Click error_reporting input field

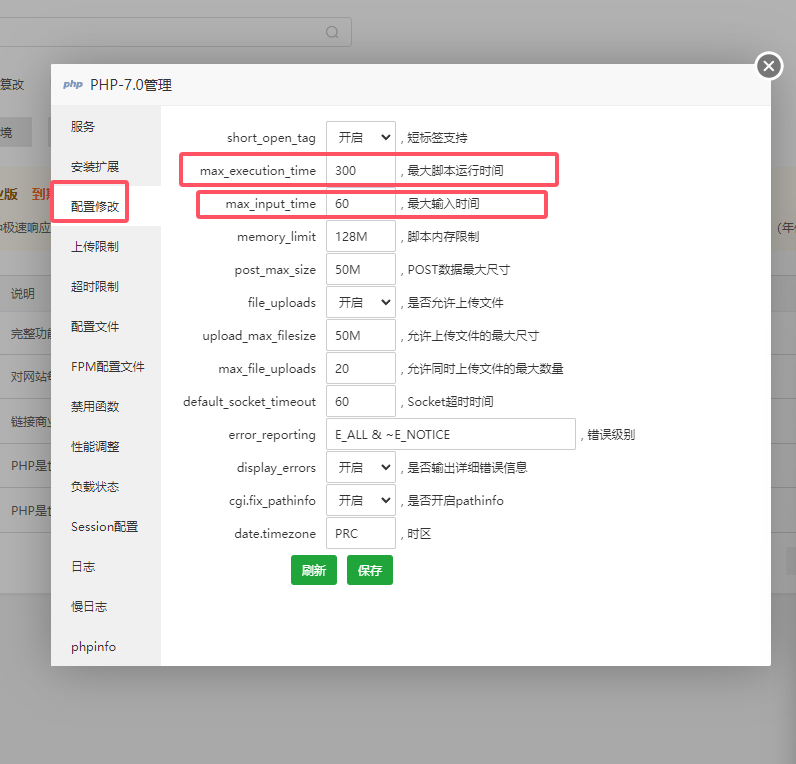(x=451, y=434)
